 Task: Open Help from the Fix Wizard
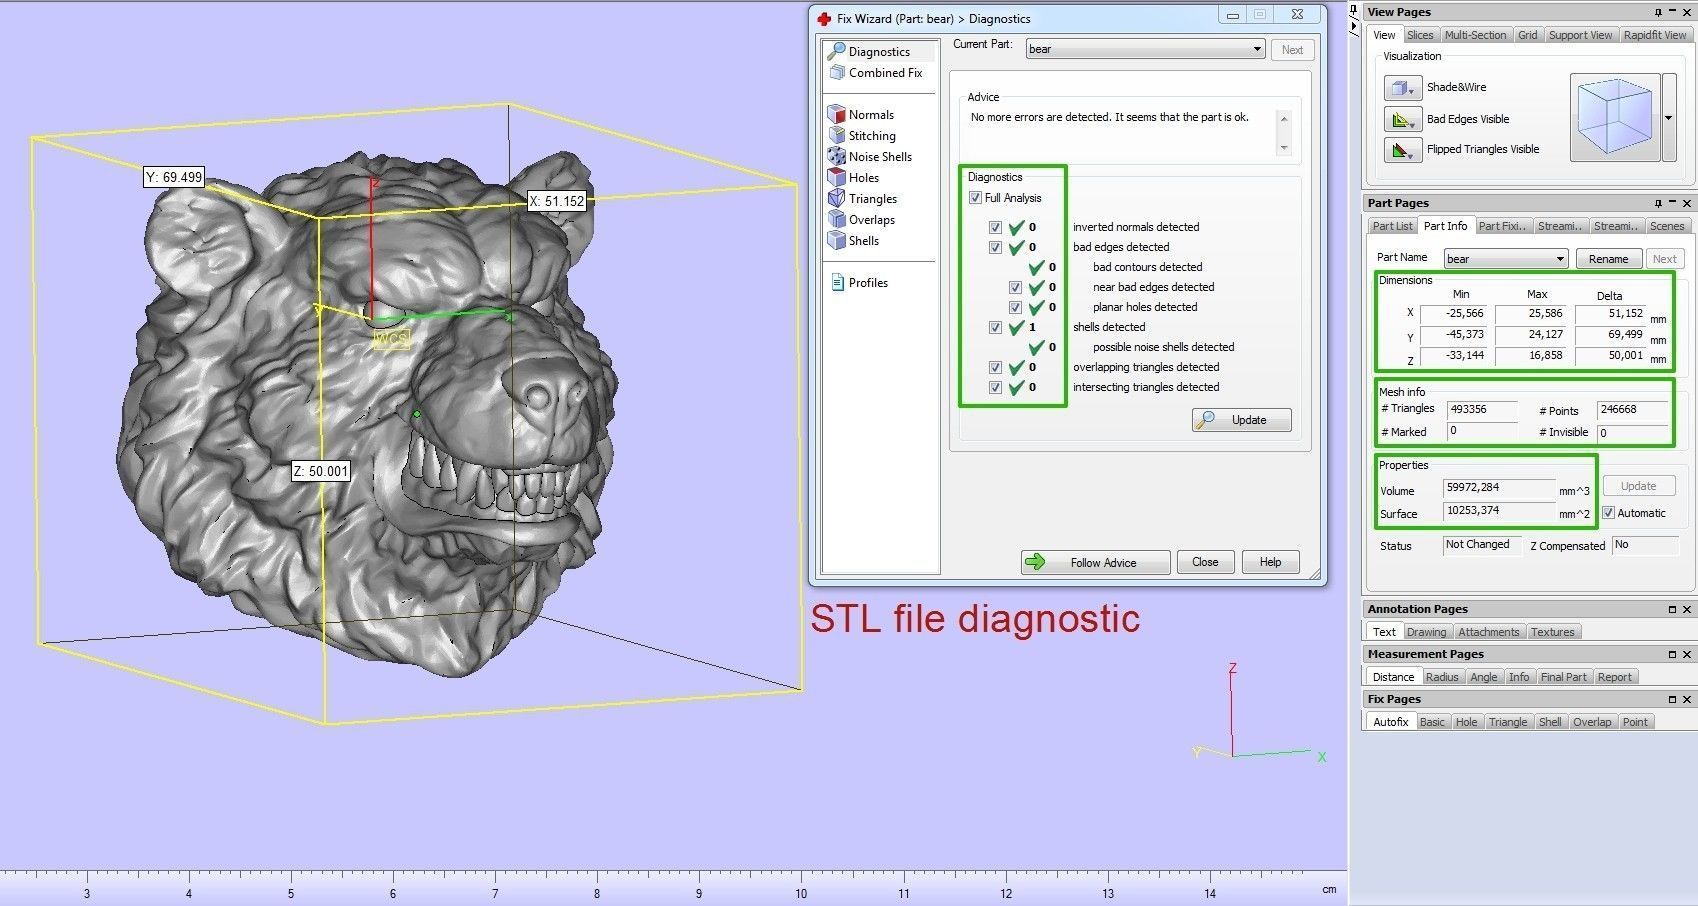click(x=1270, y=562)
